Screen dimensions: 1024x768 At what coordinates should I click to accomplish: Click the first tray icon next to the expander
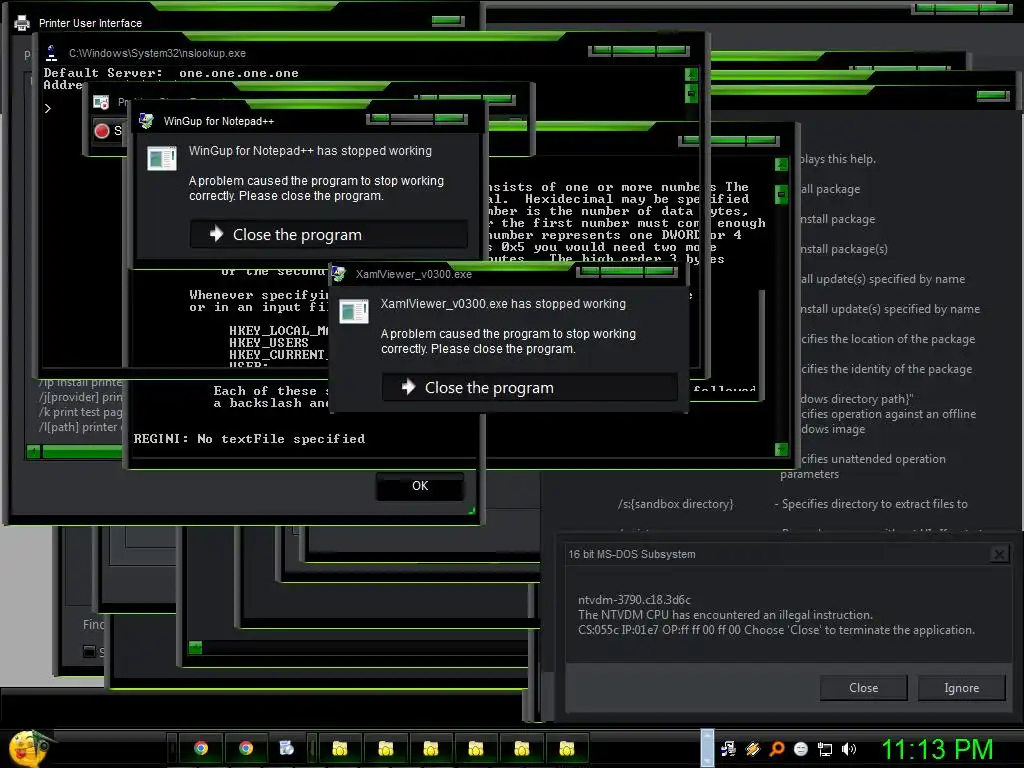tap(728, 749)
